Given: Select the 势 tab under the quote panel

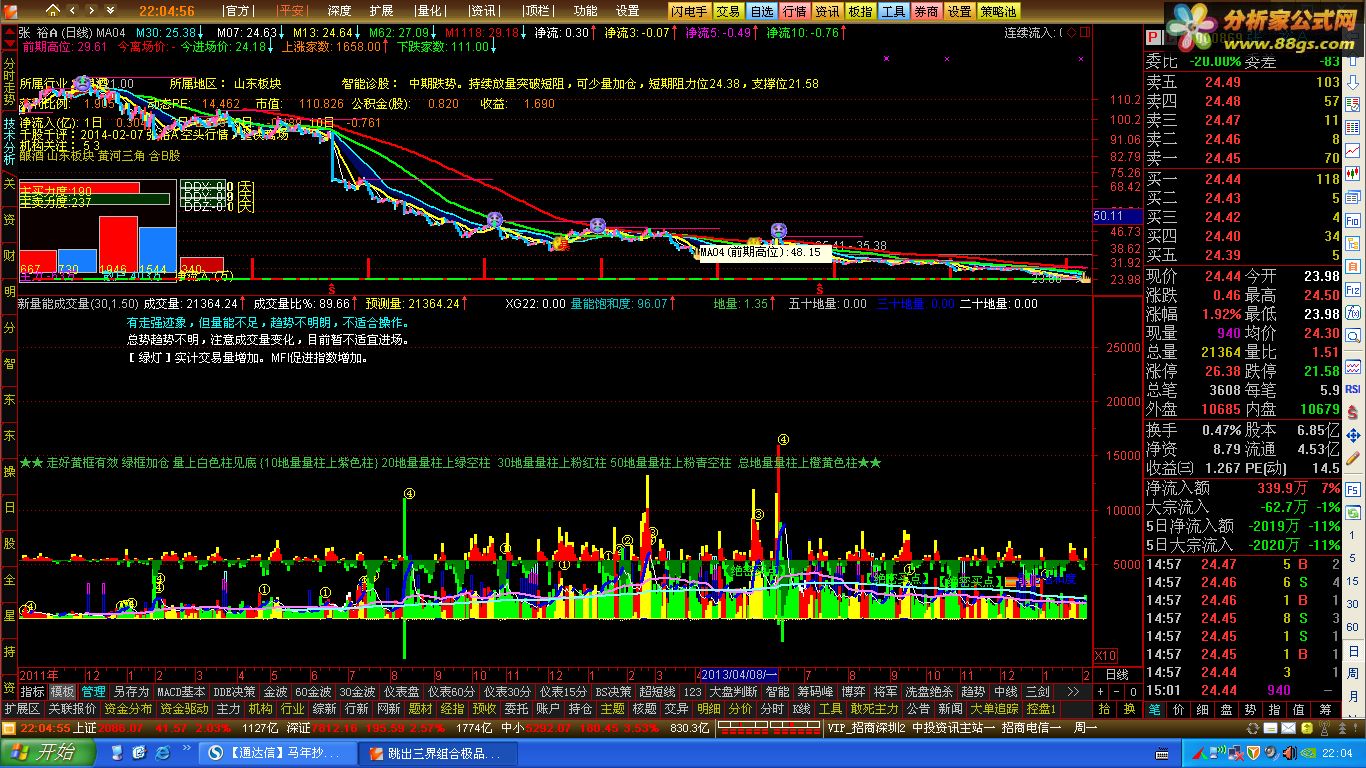Looking at the screenshot, I should (x=1251, y=708).
